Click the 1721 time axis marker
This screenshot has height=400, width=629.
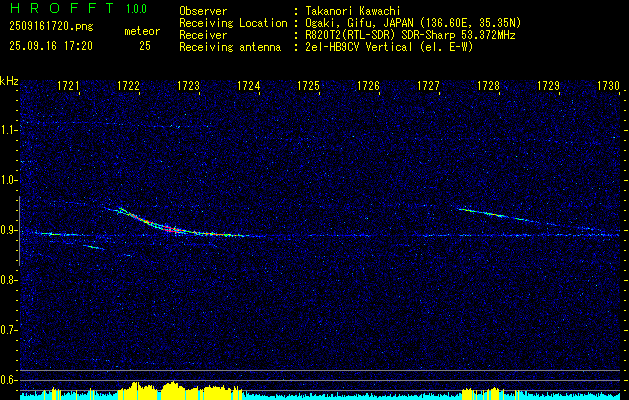69,85
